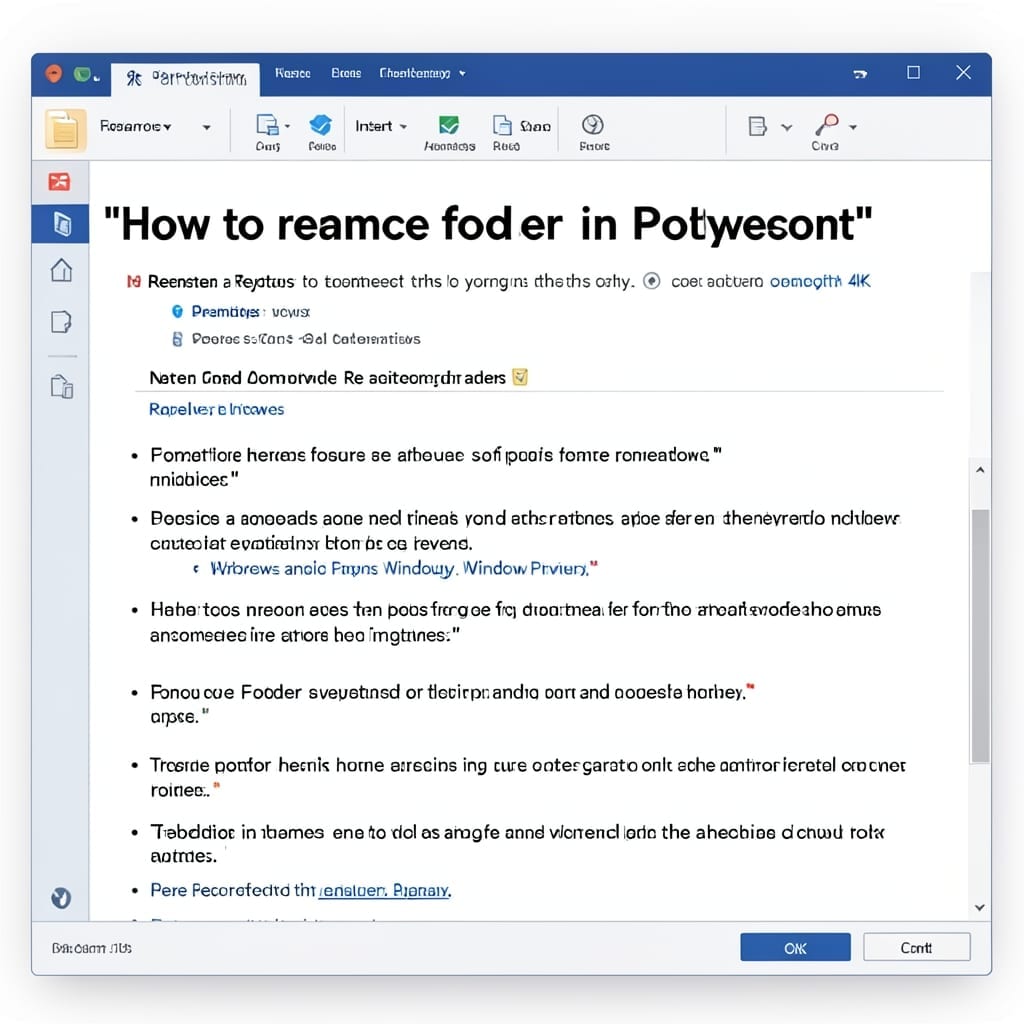Click the scrollbar down arrow

pyautogui.click(x=980, y=908)
